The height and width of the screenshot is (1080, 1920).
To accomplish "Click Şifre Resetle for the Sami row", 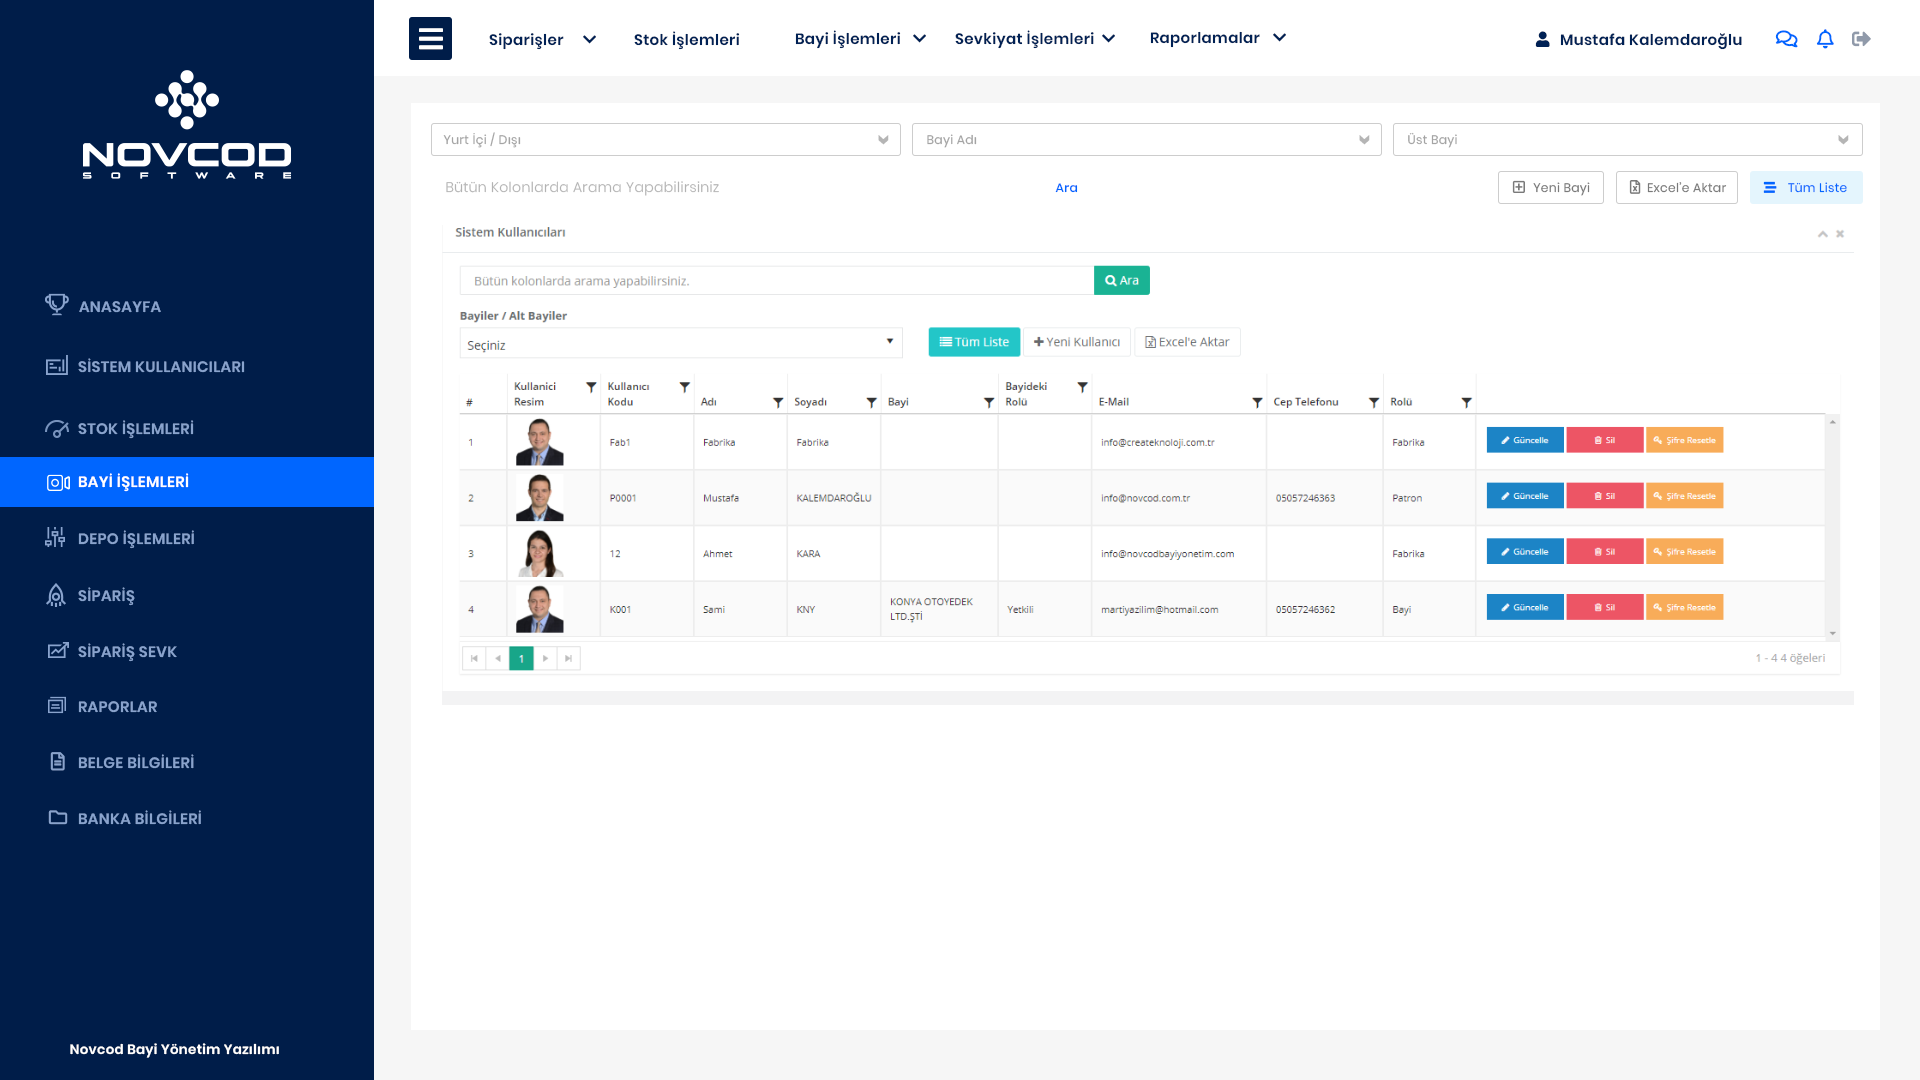I will coord(1684,608).
